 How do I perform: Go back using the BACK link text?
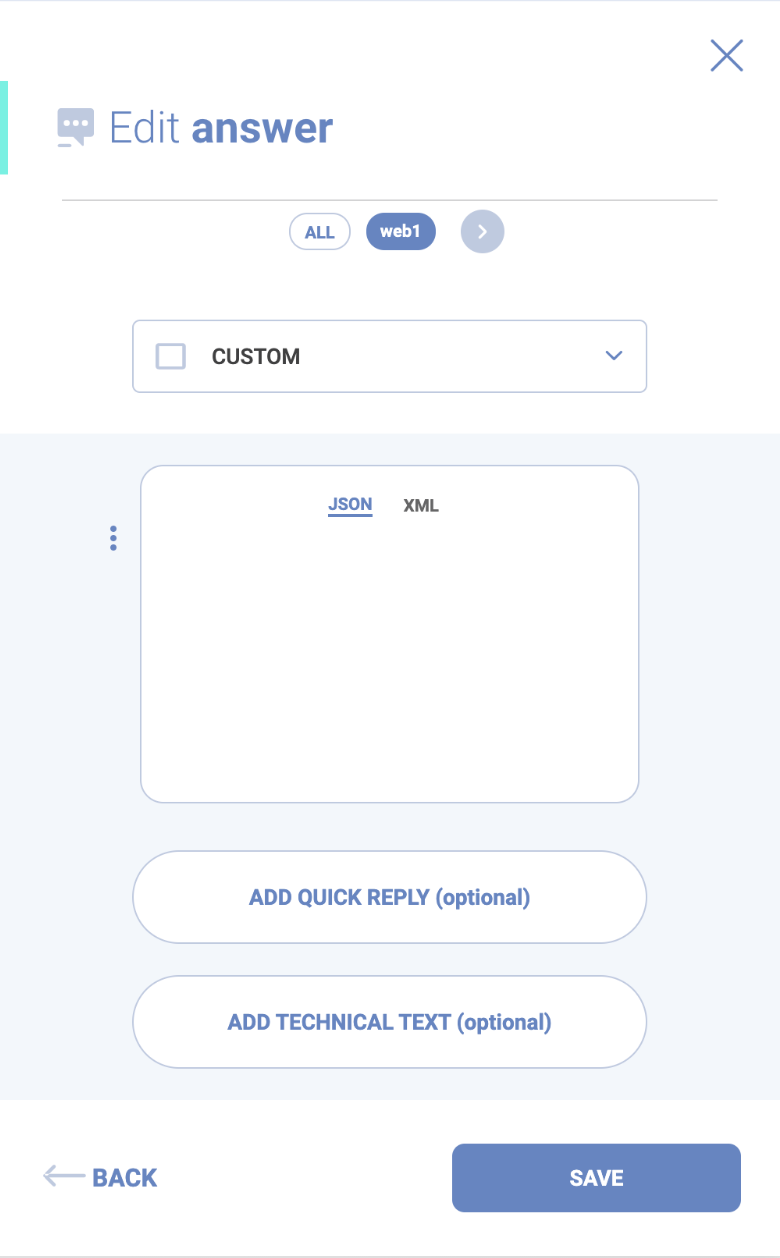tap(125, 1178)
